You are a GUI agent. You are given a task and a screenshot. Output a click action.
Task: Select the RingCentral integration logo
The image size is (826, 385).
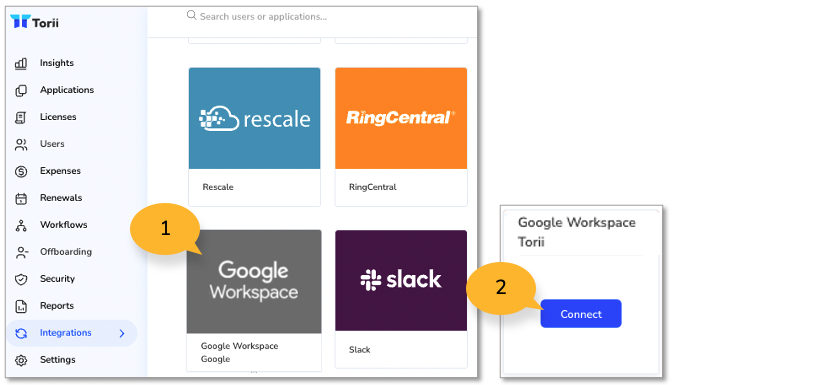pos(401,118)
